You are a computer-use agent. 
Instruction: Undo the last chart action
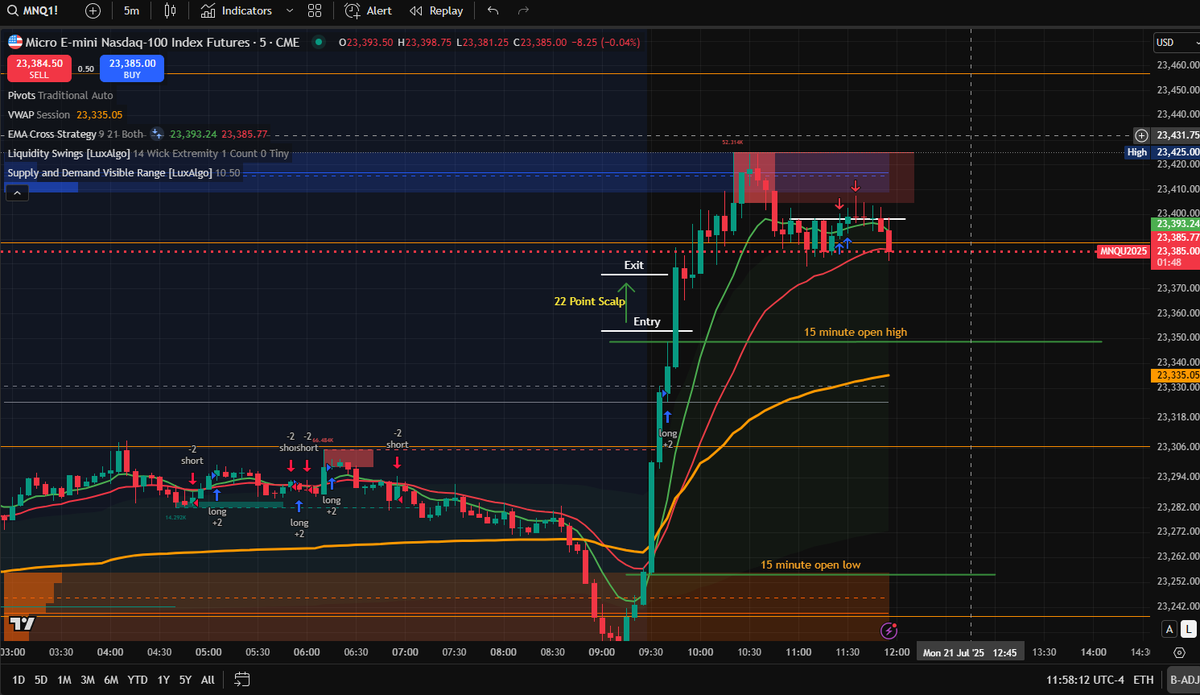[492, 11]
